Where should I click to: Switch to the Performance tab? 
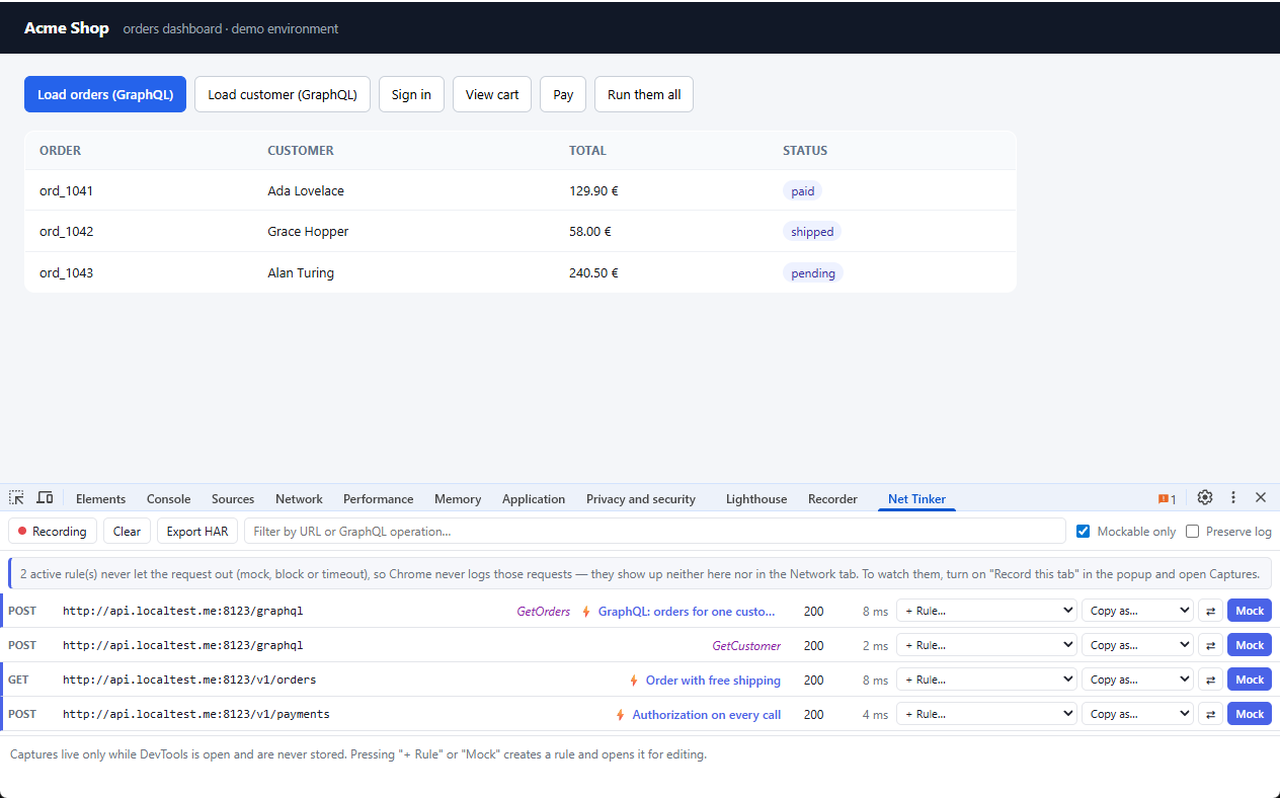378,499
